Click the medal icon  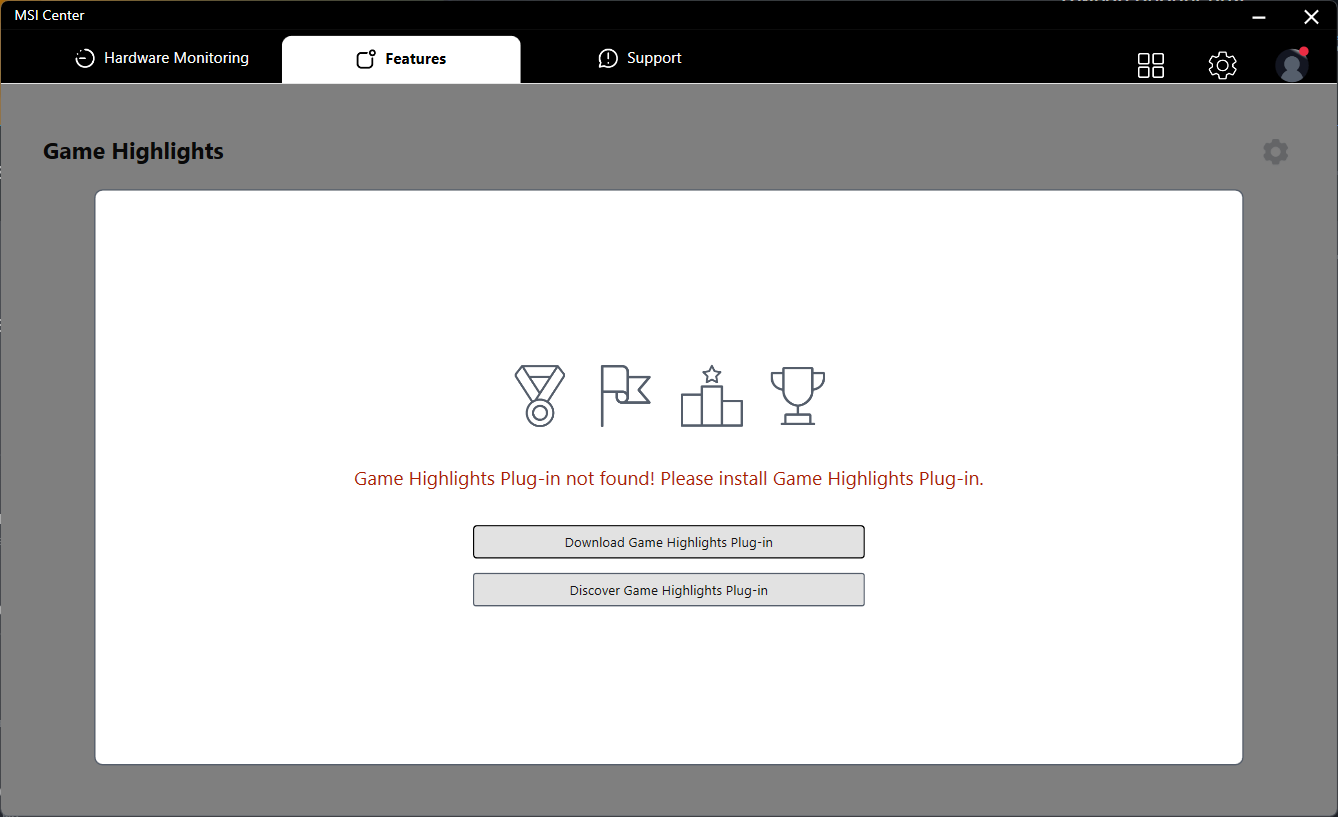coord(540,396)
